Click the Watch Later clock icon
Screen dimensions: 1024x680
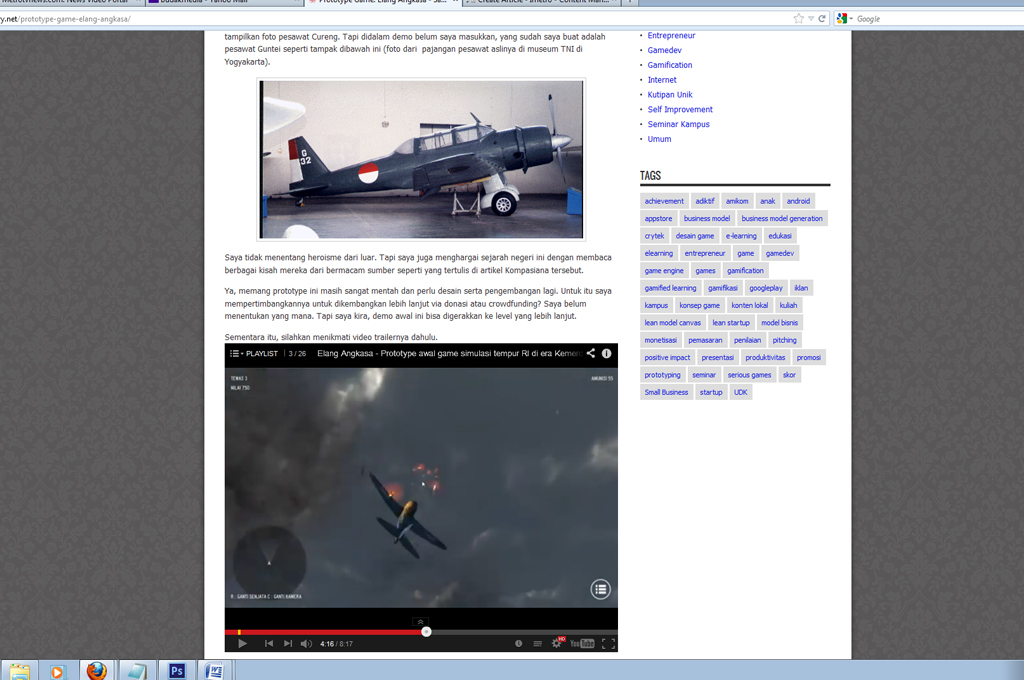(x=518, y=643)
